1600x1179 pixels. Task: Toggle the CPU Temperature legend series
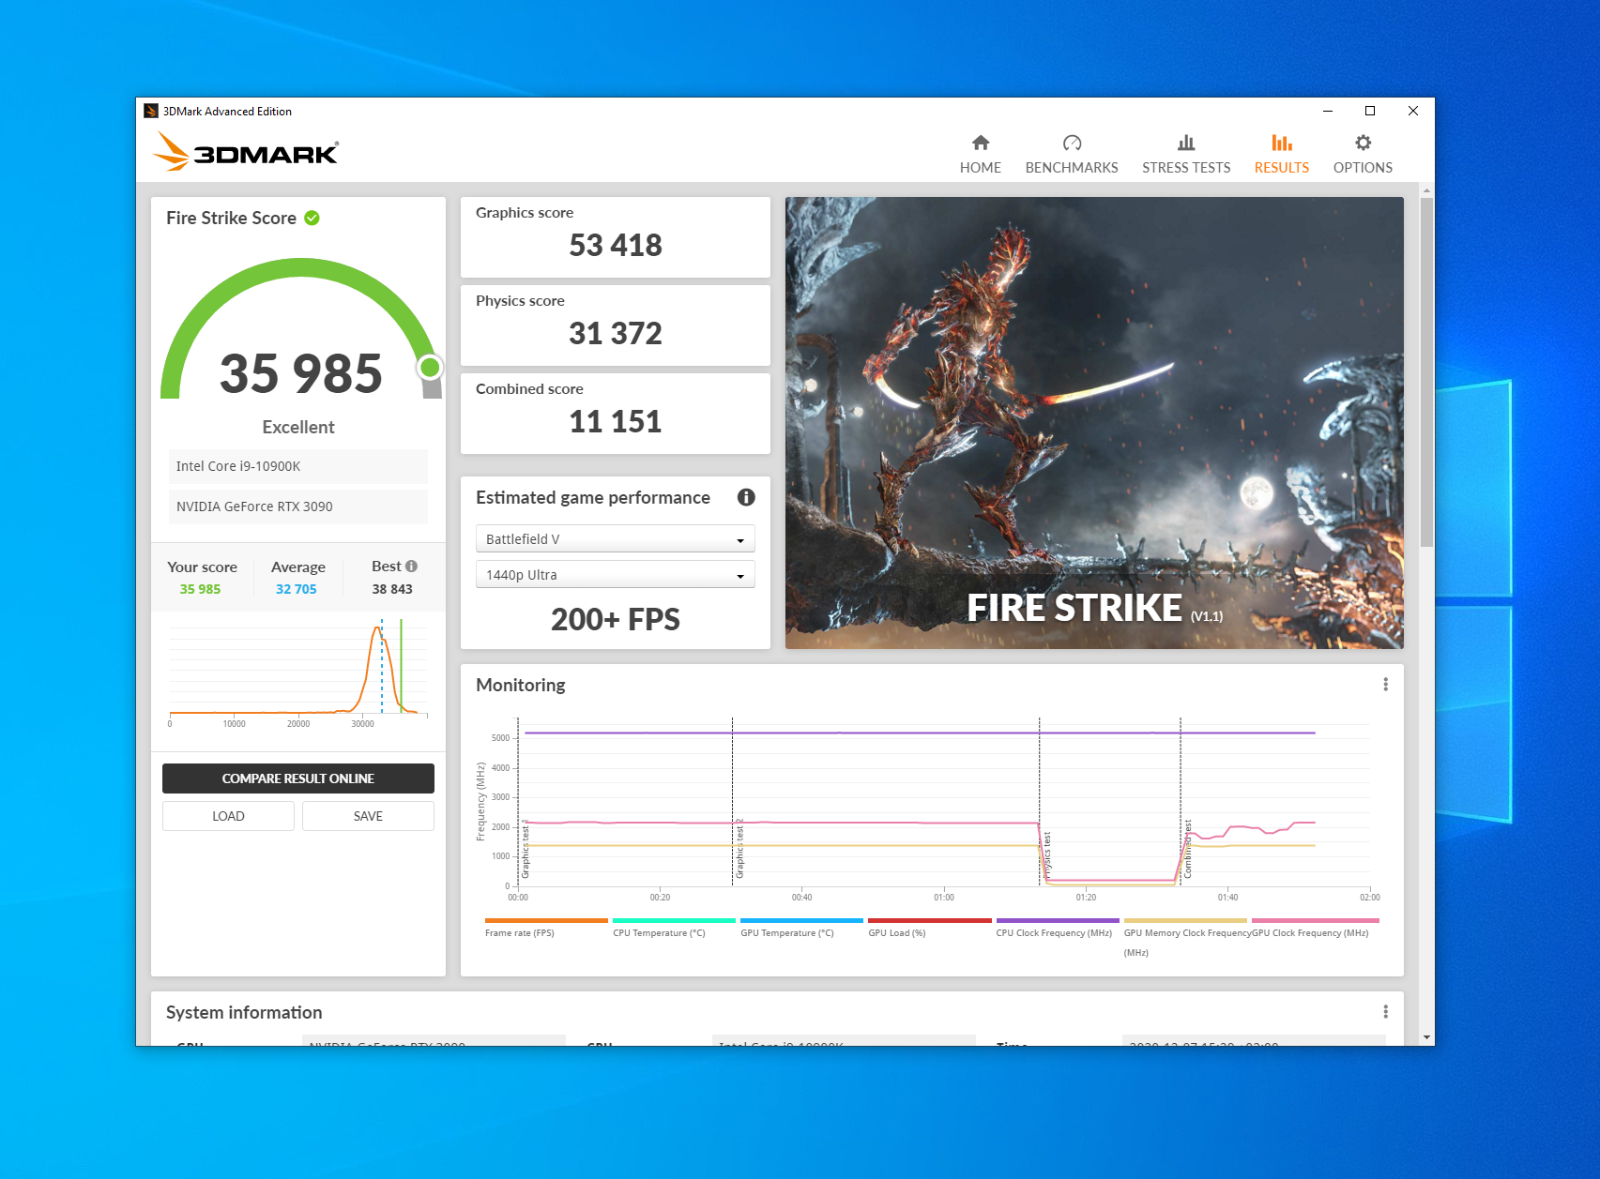point(673,928)
